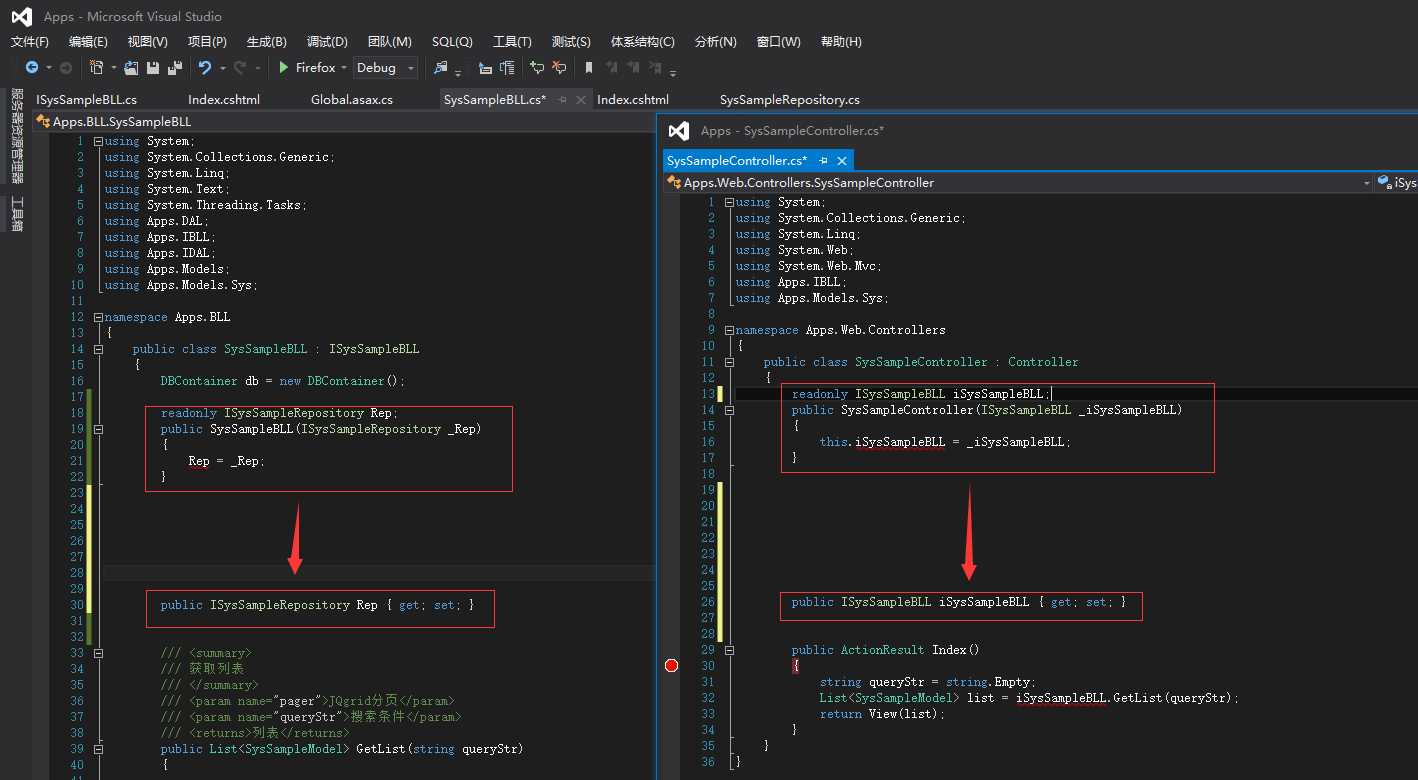
Task: Pin the SysSampleController.cs* tab
Action: point(823,161)
